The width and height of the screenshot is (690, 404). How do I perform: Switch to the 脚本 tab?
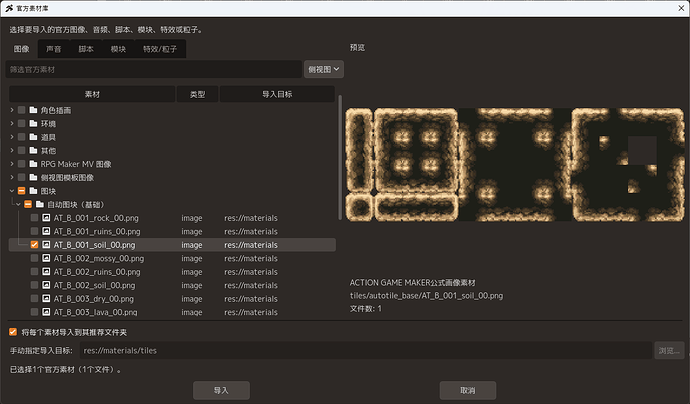tap(86, 49)
